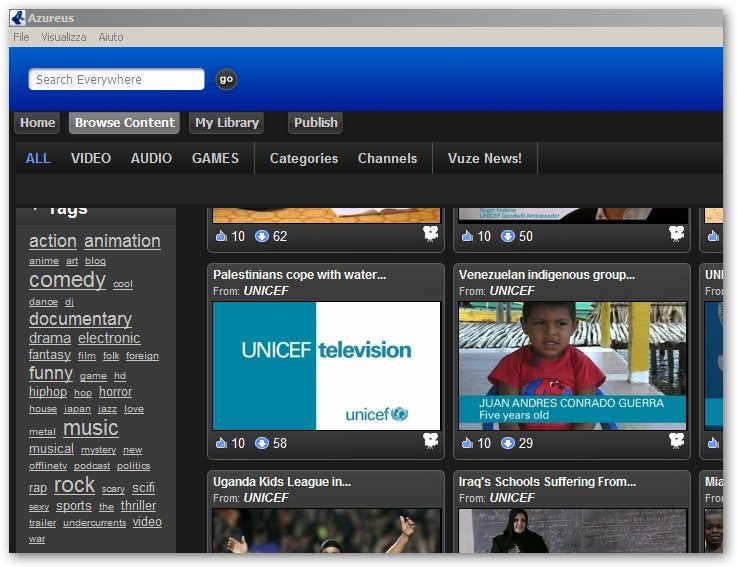Click title Iraq's Schools Suffering From...
Image resolution: width=737 pixels, height=567 pixels.
pos(547,481)
